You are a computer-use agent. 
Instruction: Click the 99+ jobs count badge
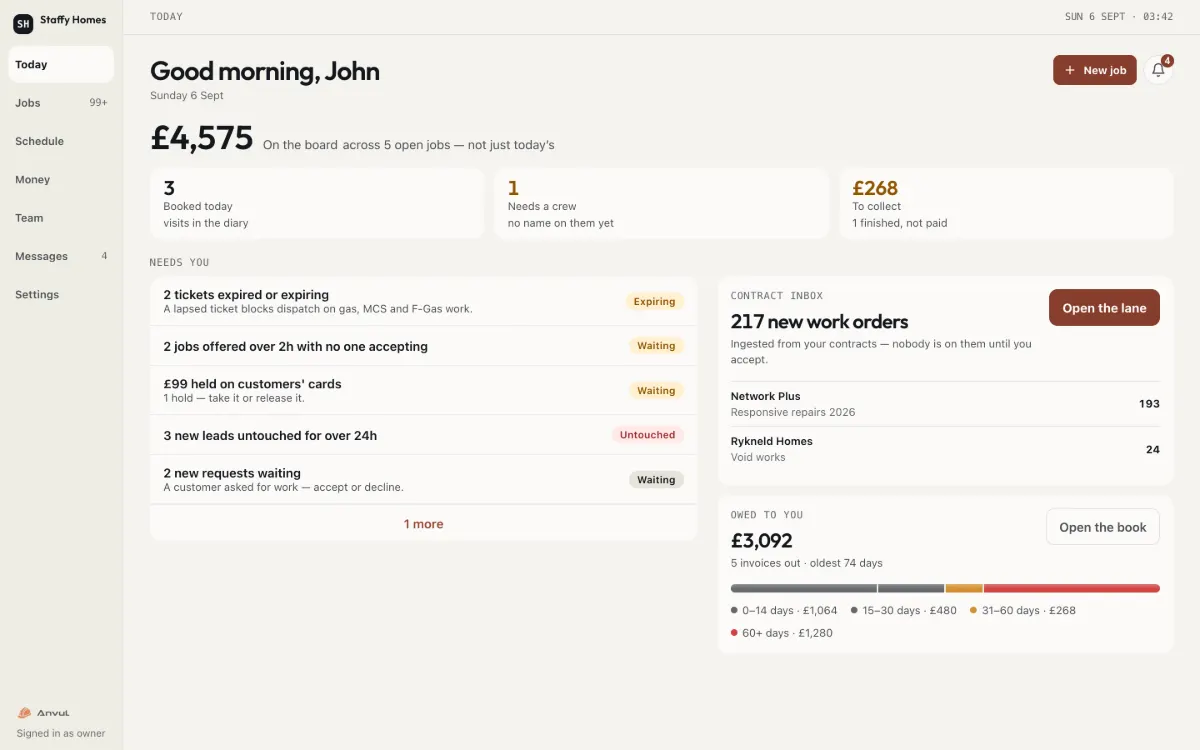[x=98, y=103]
